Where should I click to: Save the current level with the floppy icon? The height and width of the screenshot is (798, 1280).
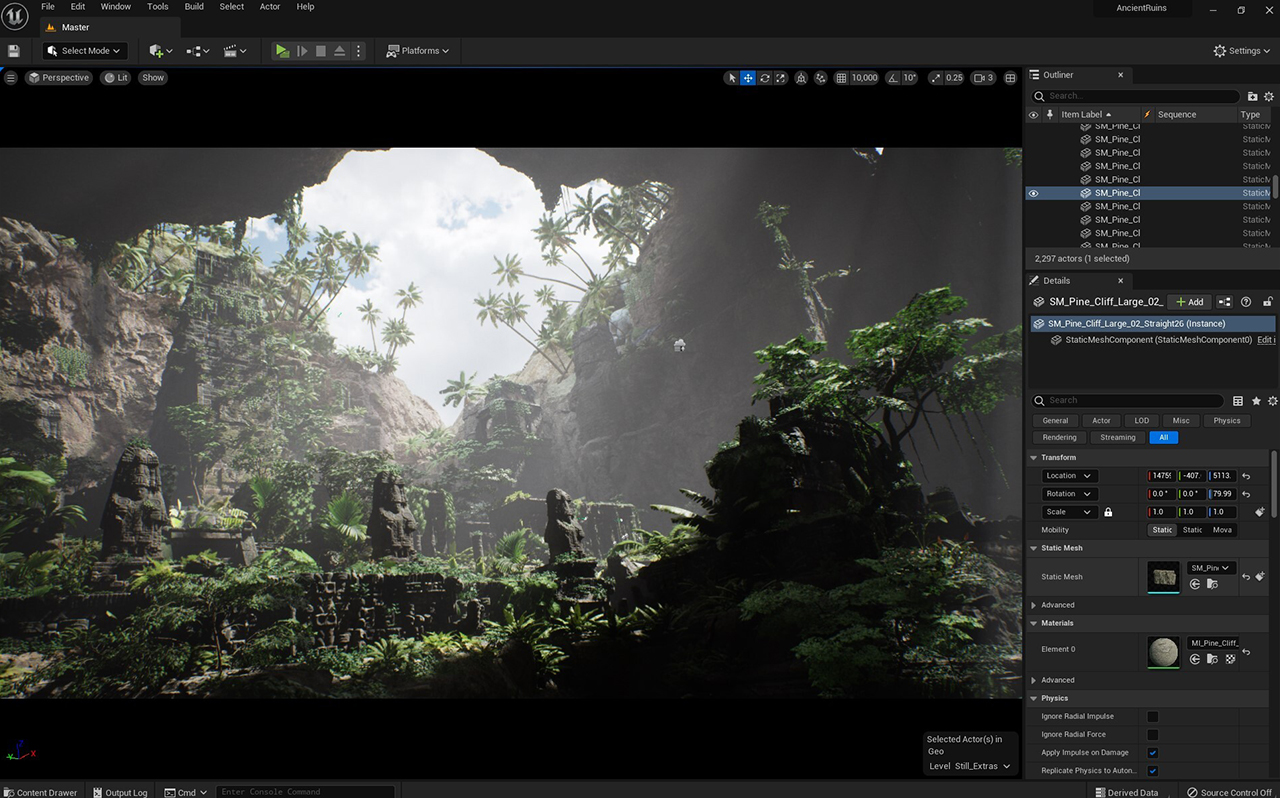click(x=14, y=51)
